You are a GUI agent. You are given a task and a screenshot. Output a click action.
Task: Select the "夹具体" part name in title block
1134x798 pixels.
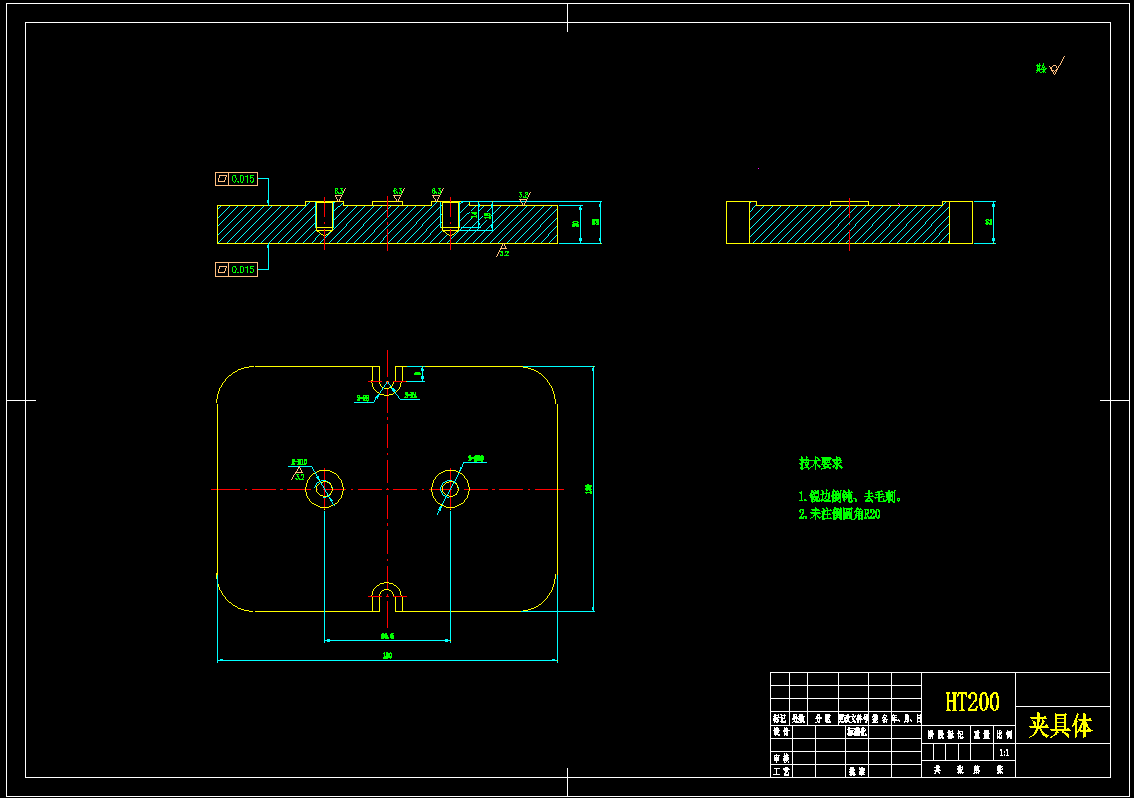[x=1060, y=725]
